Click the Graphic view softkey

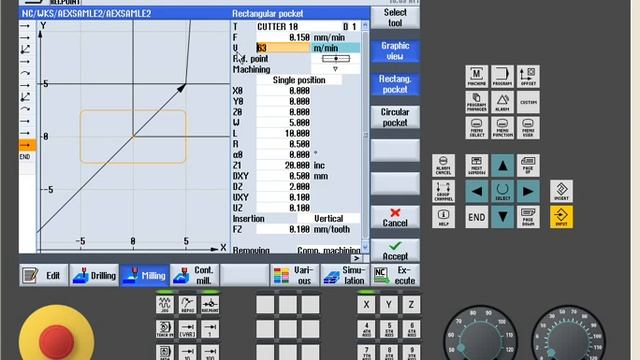pyautogui.click(x=395, y=51)
